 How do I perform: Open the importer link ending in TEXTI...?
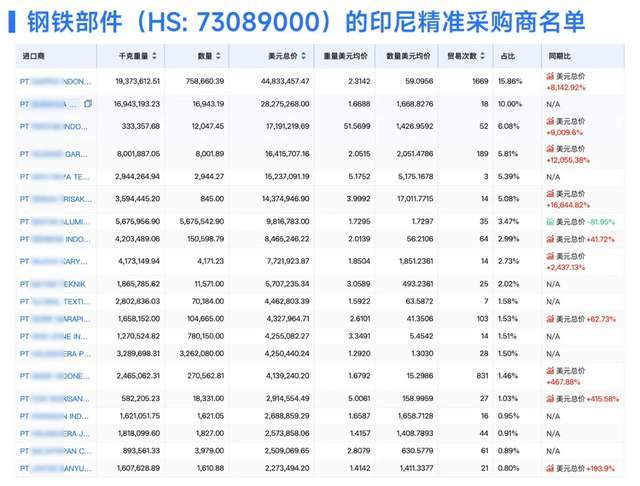tap(55, 302)
